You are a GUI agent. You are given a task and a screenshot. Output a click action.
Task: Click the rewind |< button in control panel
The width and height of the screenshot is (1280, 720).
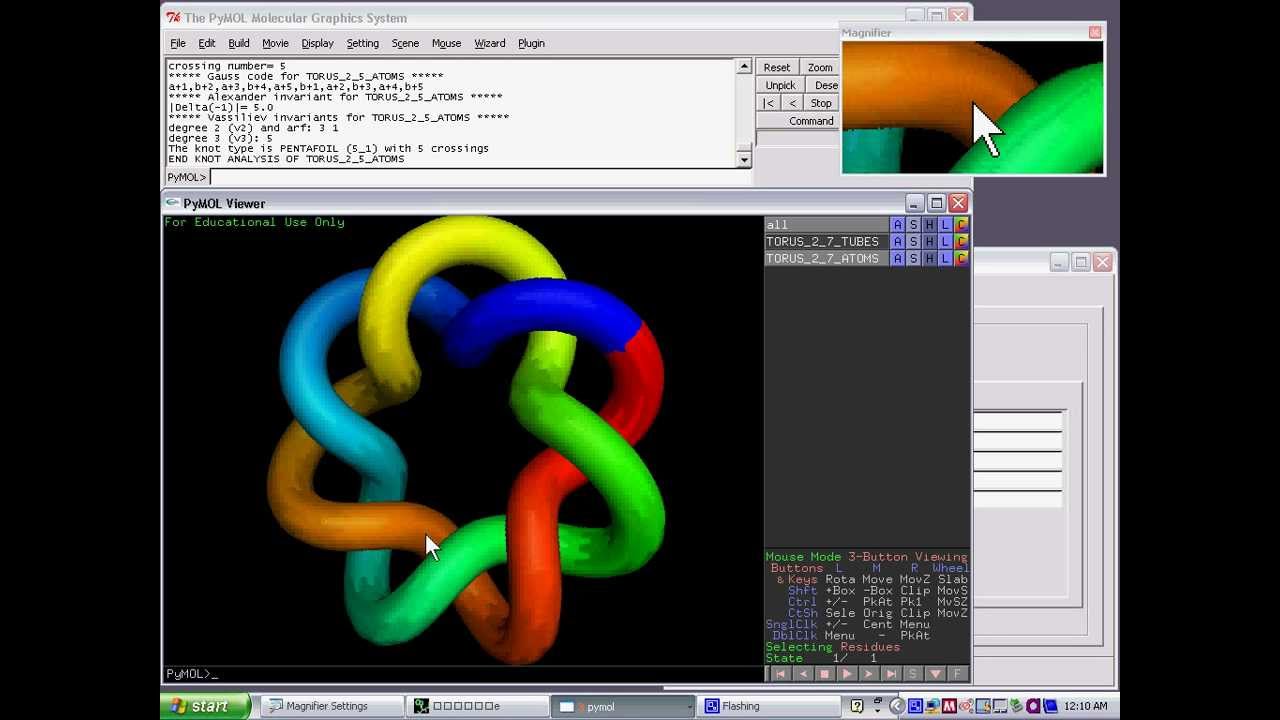pyautogui.click(x=768, y=103)
